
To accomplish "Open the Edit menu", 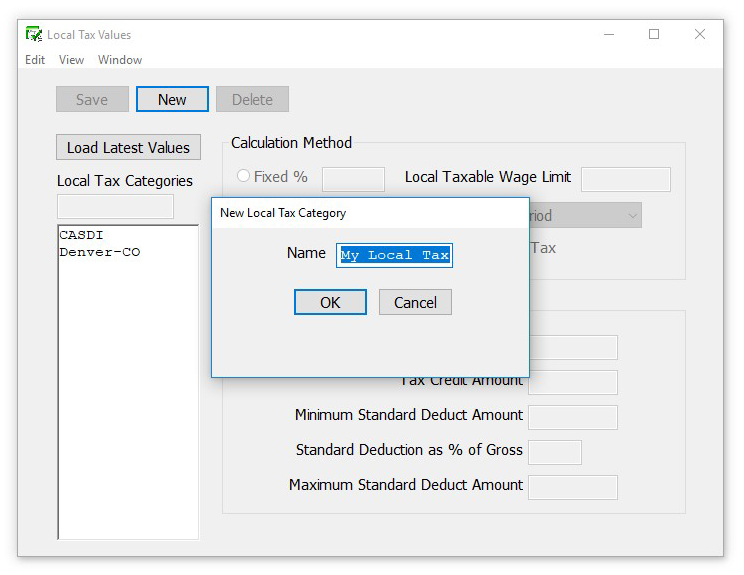I will click(35, 60).
